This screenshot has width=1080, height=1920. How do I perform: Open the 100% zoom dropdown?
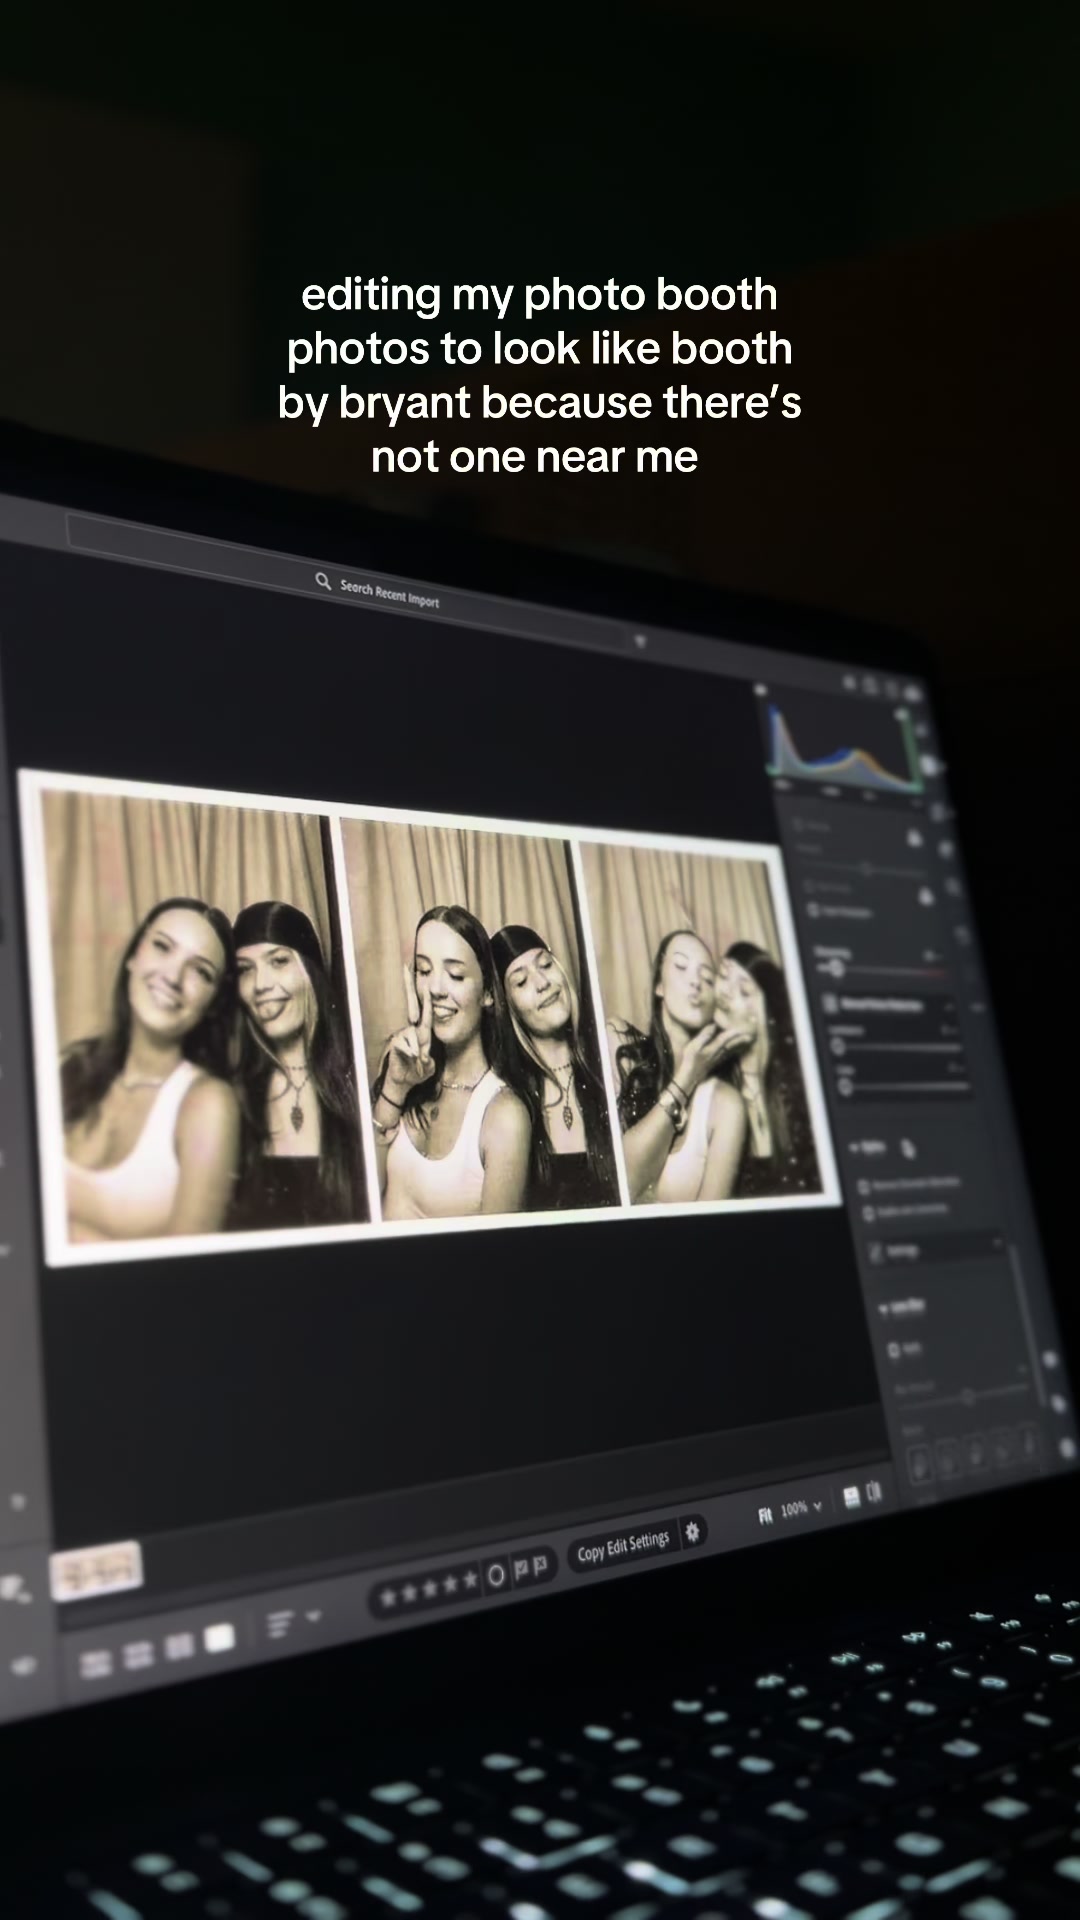801,1508
